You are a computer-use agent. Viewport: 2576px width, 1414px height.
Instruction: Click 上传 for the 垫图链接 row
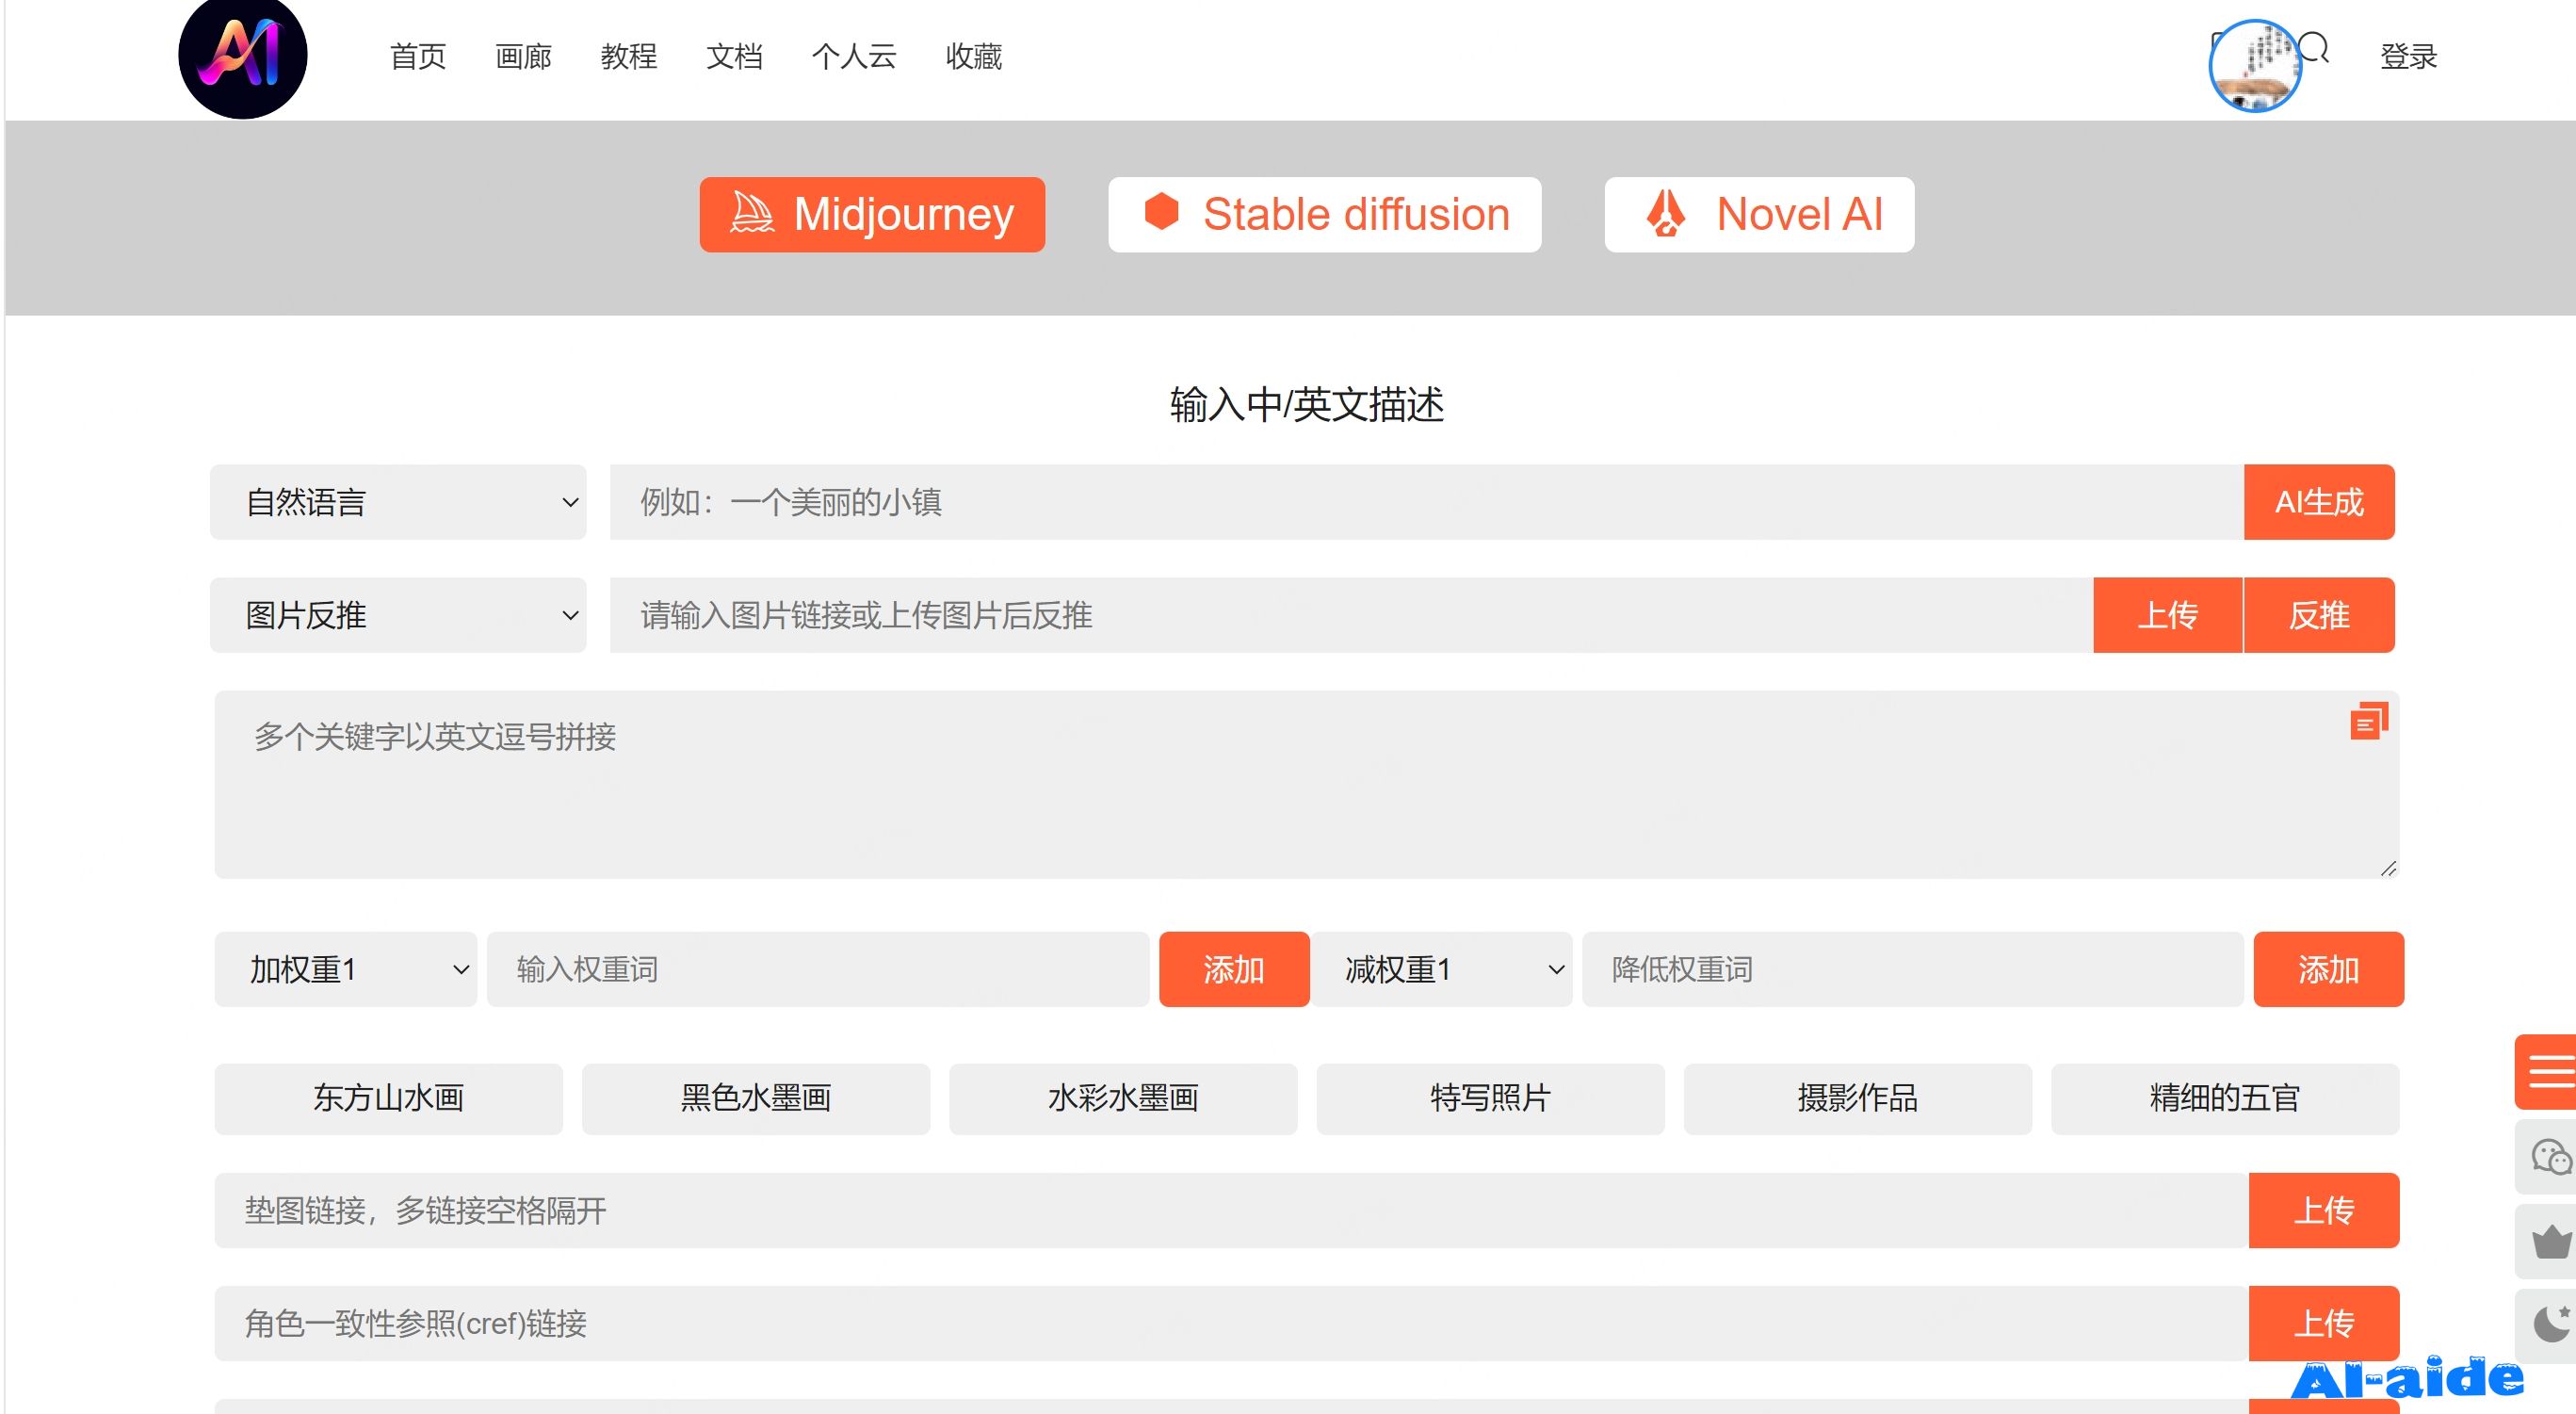(x=2324, y=1210)
